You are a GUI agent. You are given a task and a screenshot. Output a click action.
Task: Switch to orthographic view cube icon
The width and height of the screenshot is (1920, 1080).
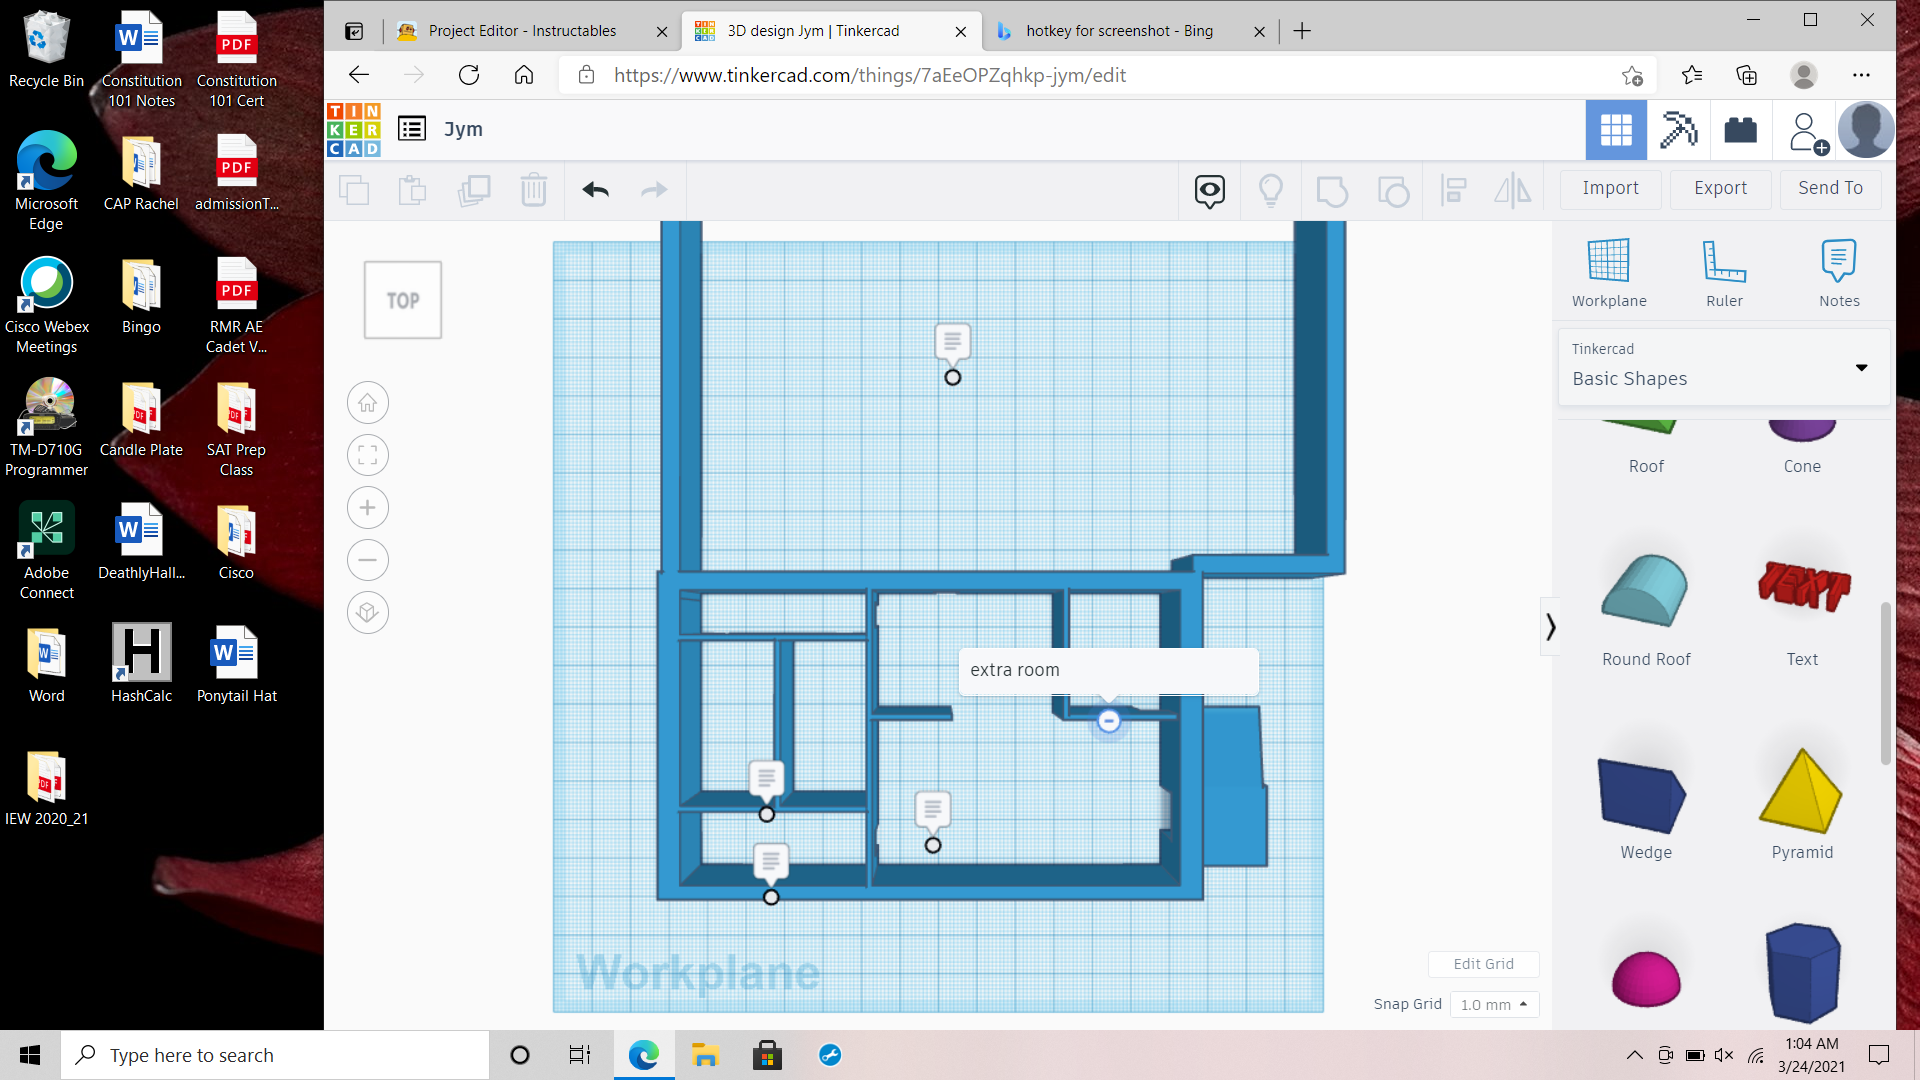(368, 612)
